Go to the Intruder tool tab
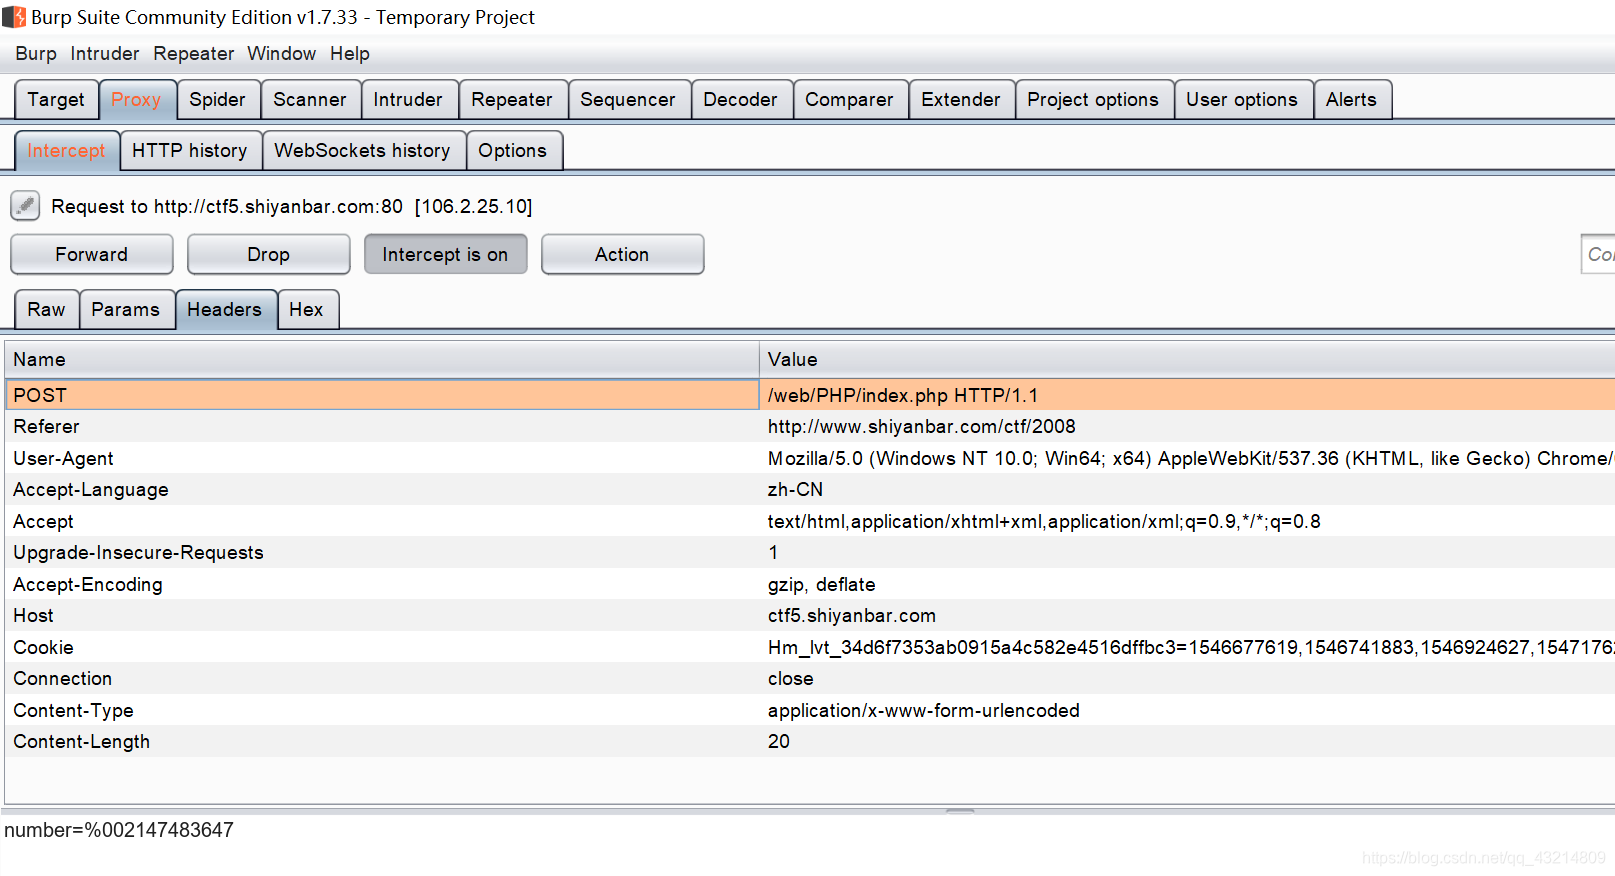Screen dimensions: 1615x876 (408, 100)
